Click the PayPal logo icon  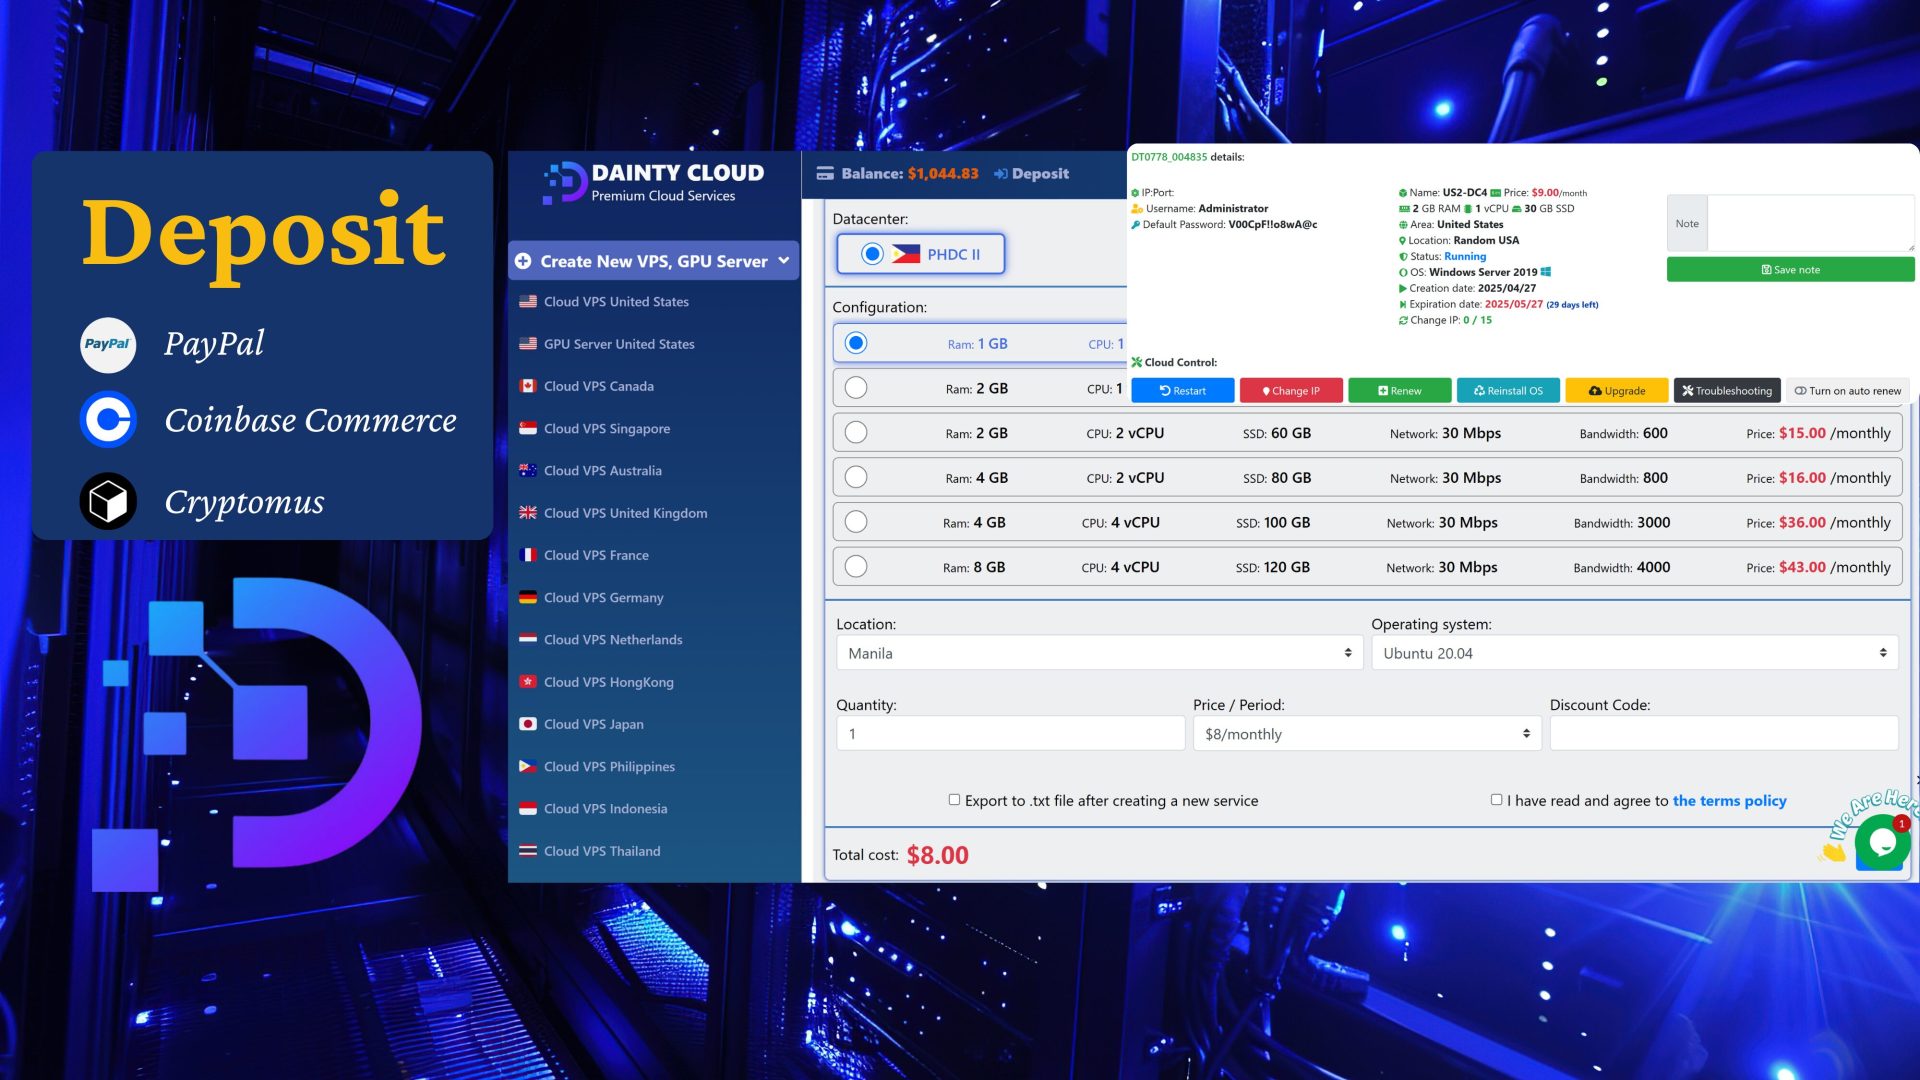point(108,344)
